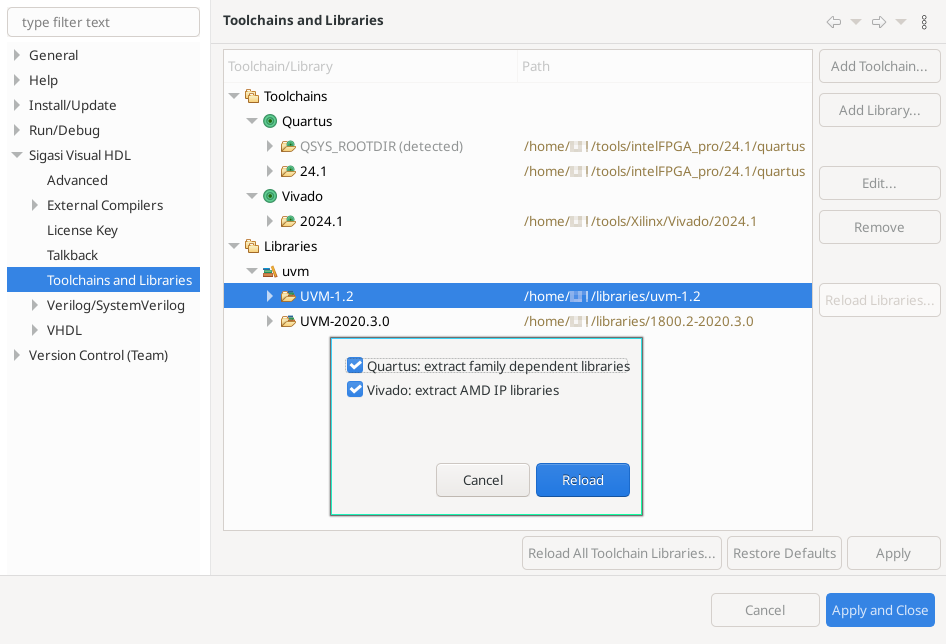Collapse the Sigasi Visual HDL category
The image size is (946, 644).
[x=17, y=155]
